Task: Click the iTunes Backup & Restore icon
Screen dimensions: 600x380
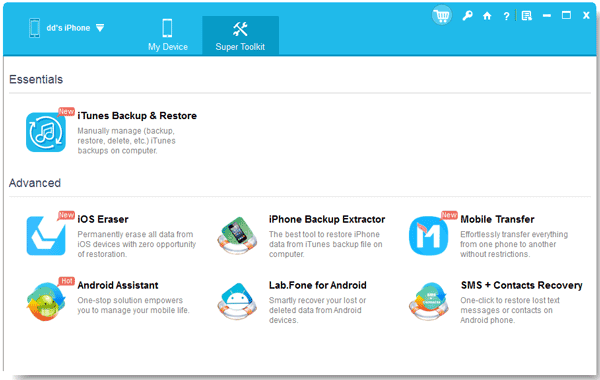Action: pyautogui.click(x=46, y=132)
